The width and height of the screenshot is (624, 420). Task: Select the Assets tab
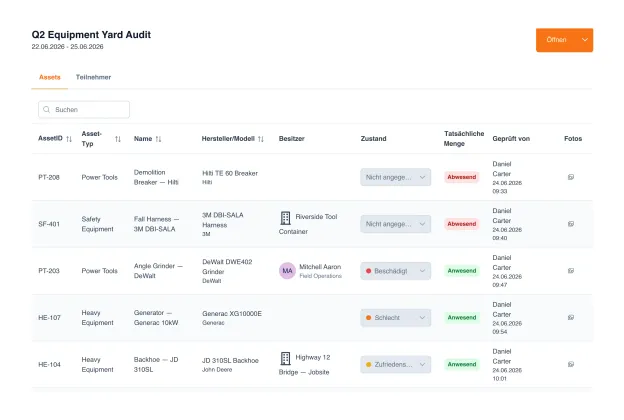tap(50, 77)
